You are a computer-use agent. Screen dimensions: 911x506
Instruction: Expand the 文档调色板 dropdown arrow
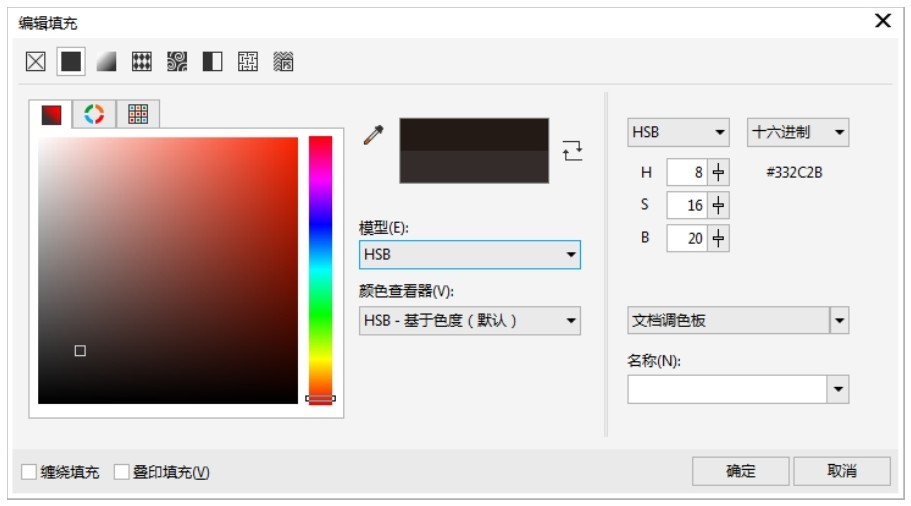coord(840,321)
